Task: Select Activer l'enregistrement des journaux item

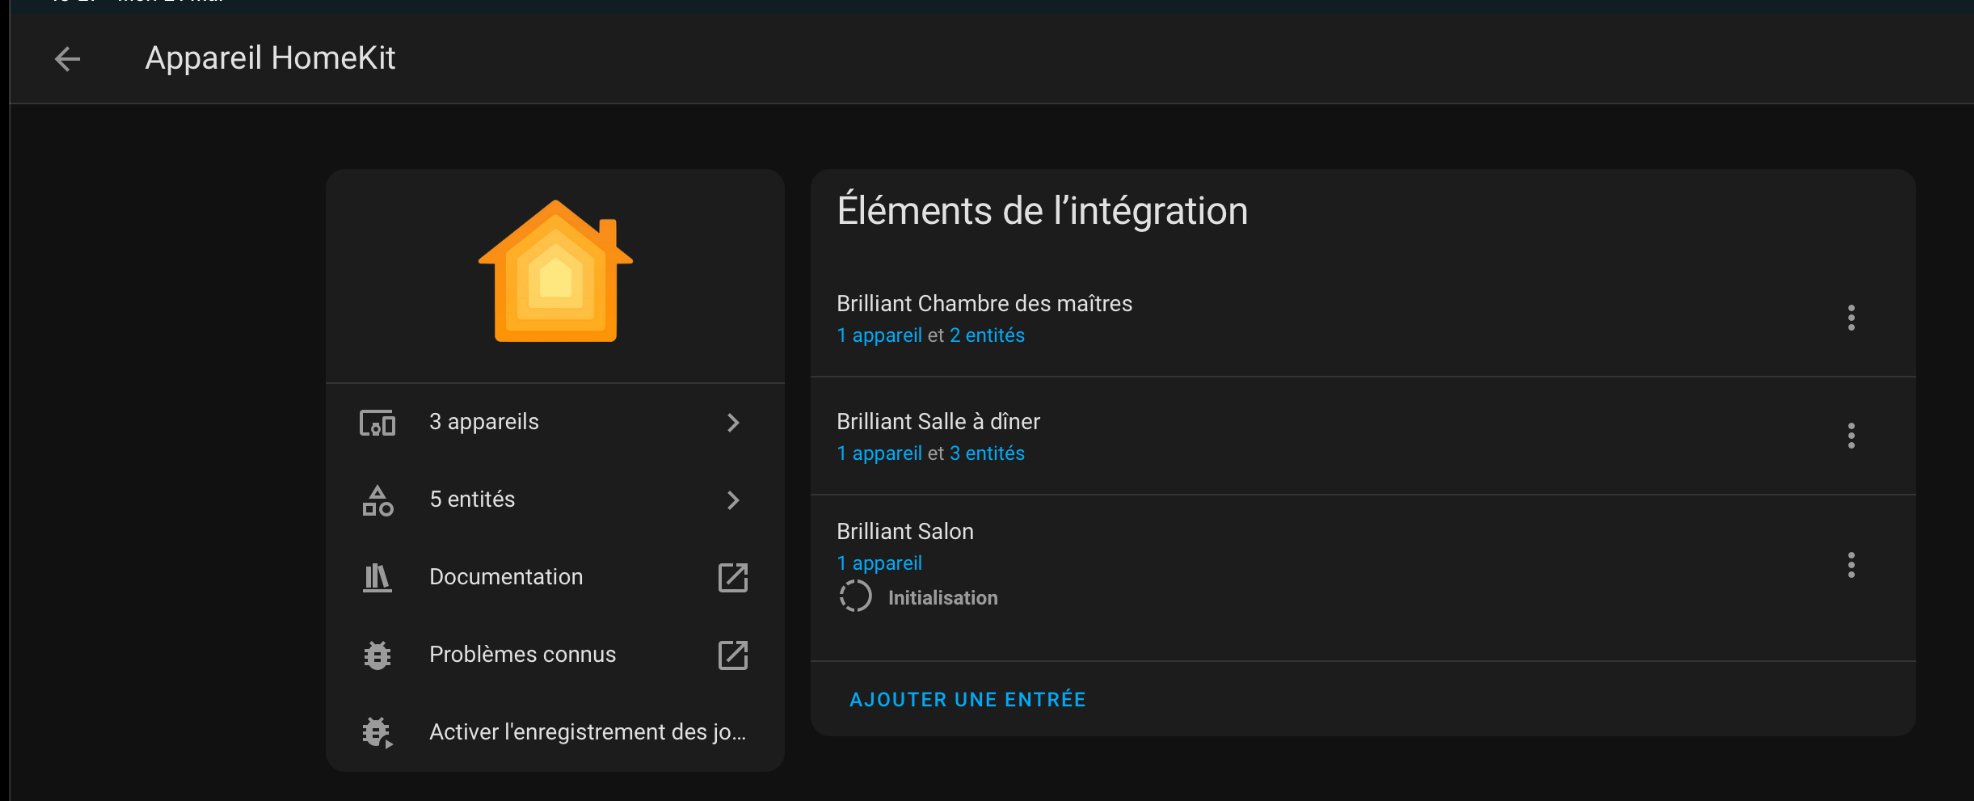Action: click(587, 733)
